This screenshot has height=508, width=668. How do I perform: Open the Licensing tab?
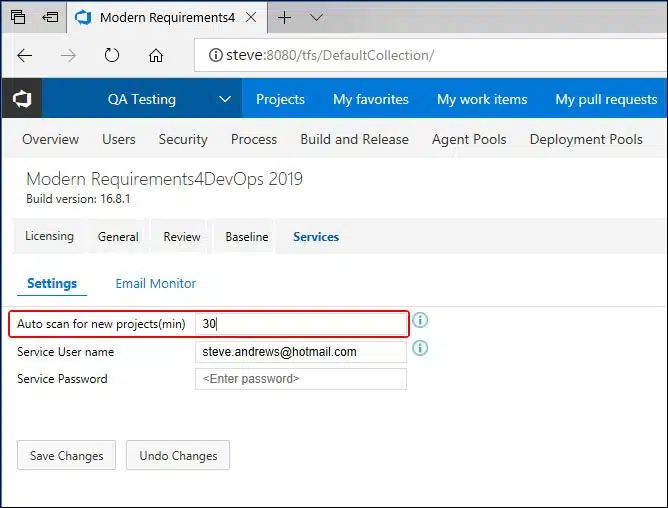(x=49, y=237)
